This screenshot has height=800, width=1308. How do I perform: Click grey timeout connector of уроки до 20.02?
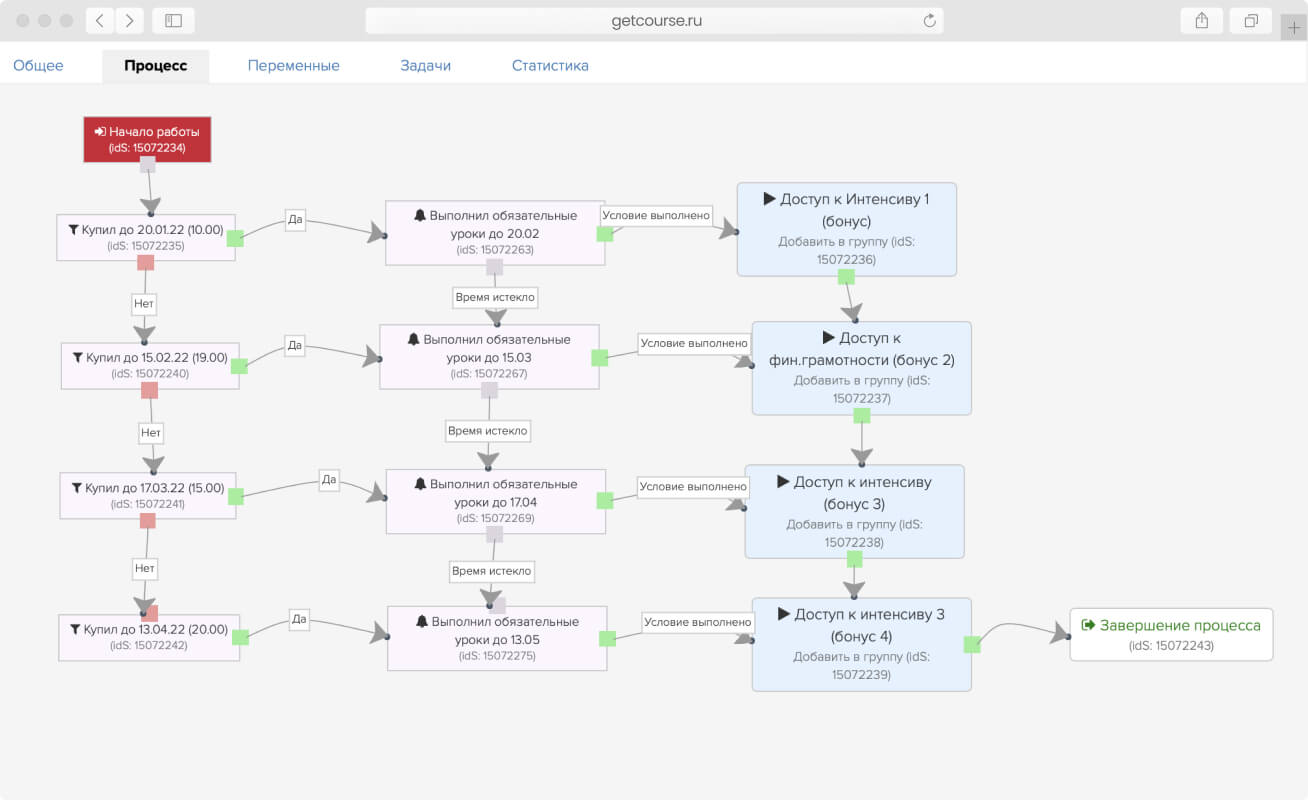pos(494,267)
